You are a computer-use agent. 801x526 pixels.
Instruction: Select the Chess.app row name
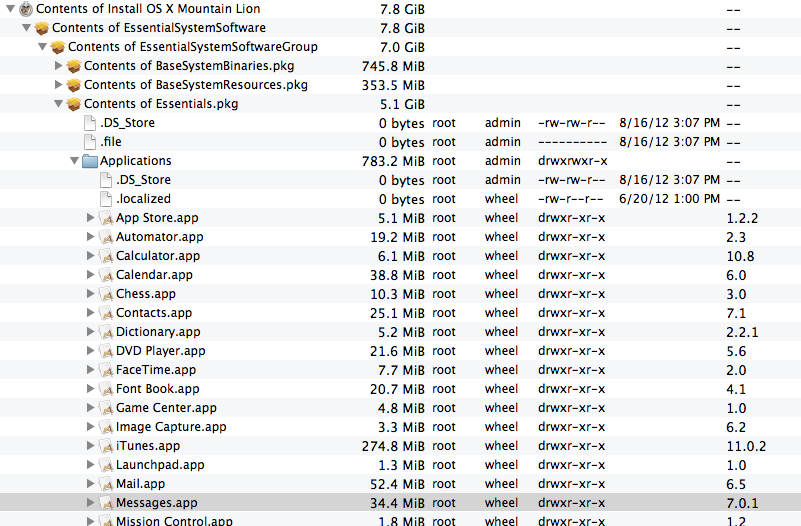(x=146, y=294)
